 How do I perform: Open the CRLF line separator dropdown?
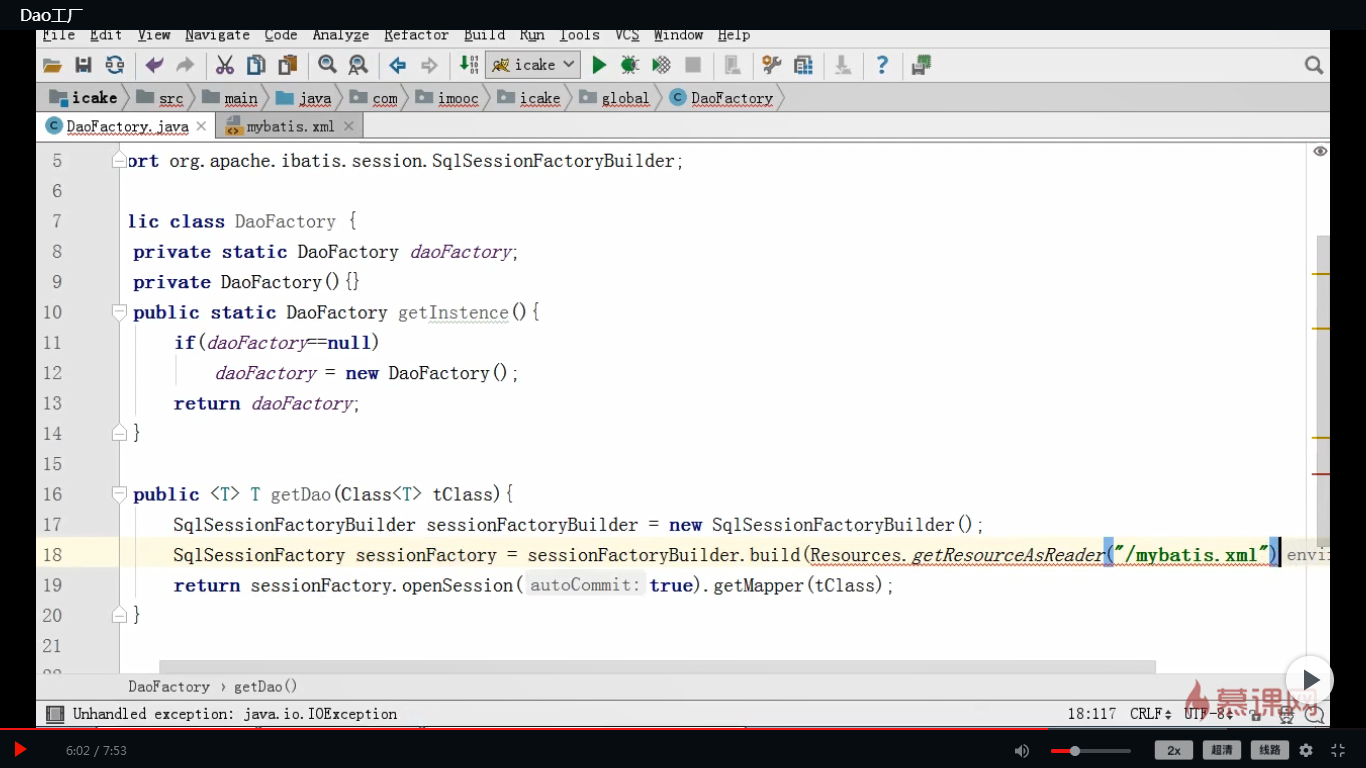click(1151, 714)
